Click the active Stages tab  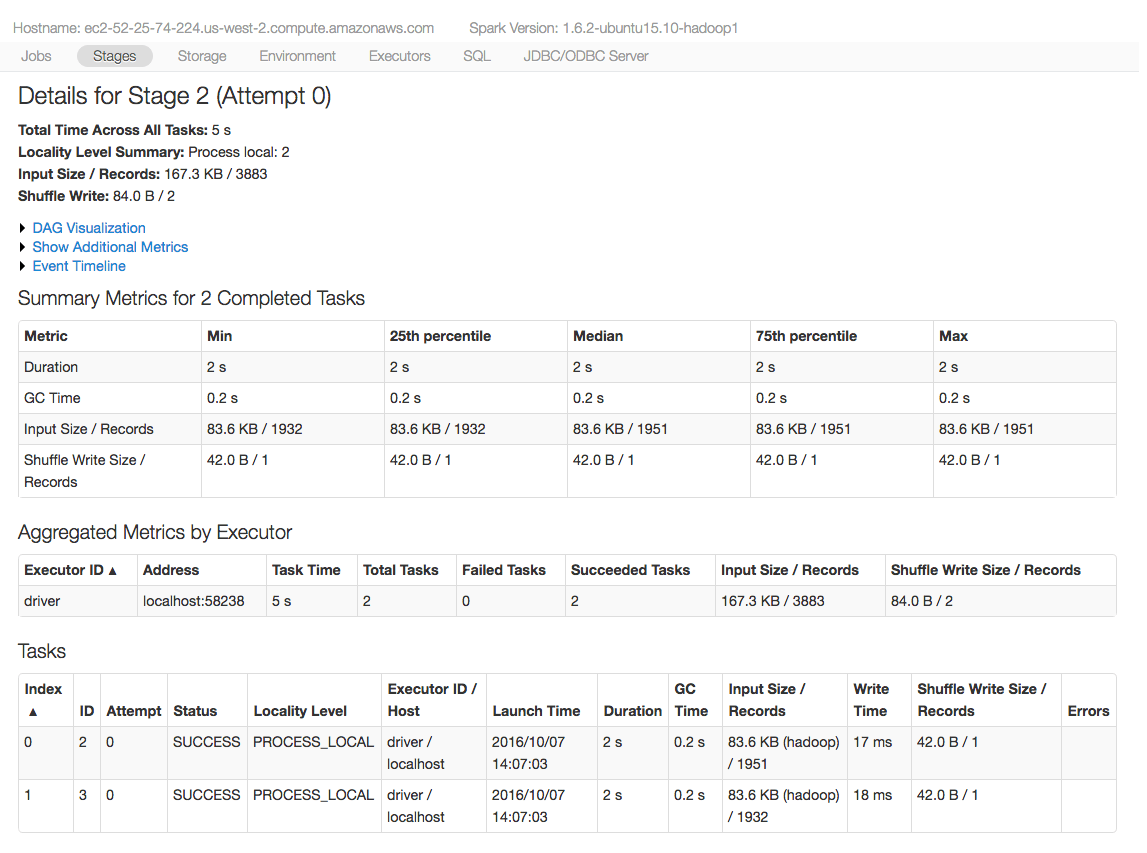pos(115,56)
